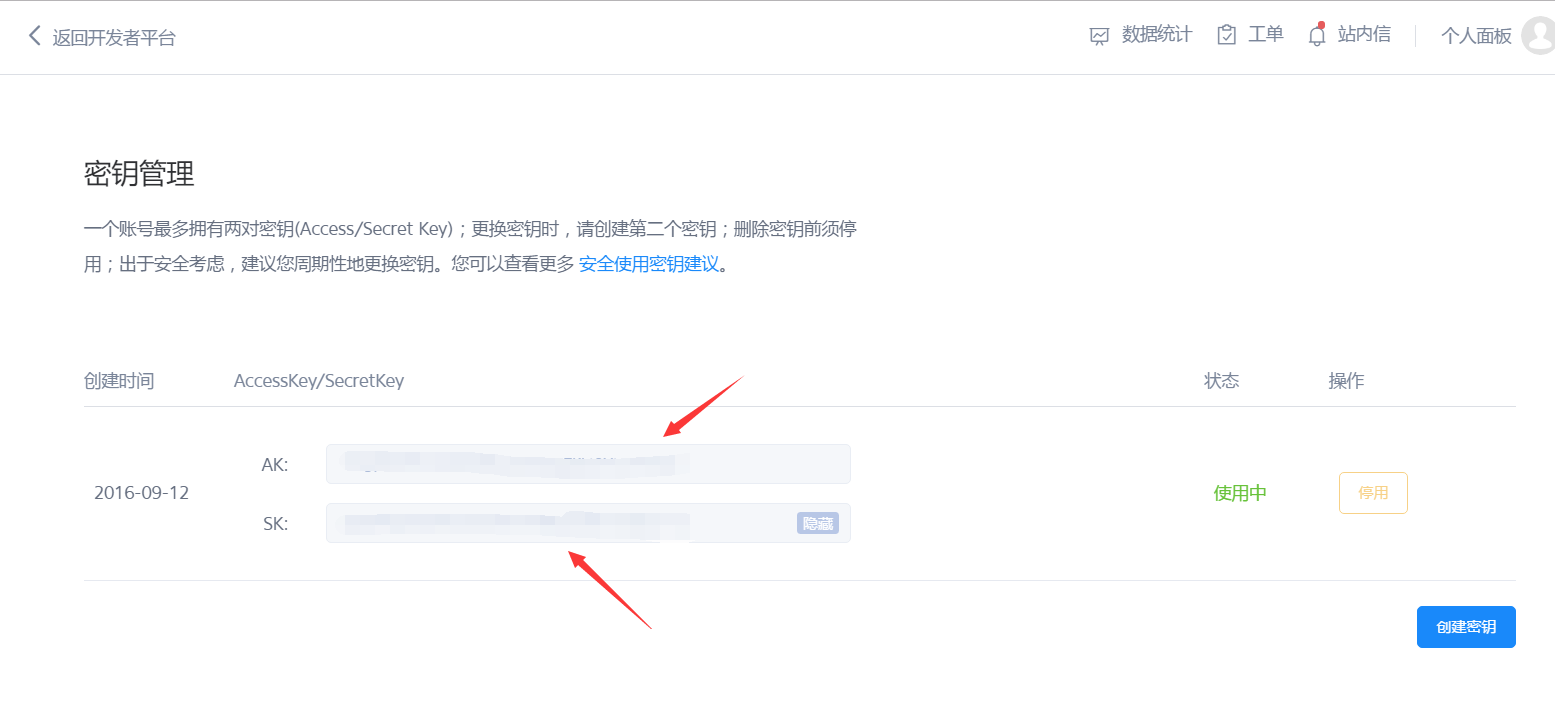Disable the key with 停用 button
Screen dimensions: 1555x721
tap(1373, 493)
